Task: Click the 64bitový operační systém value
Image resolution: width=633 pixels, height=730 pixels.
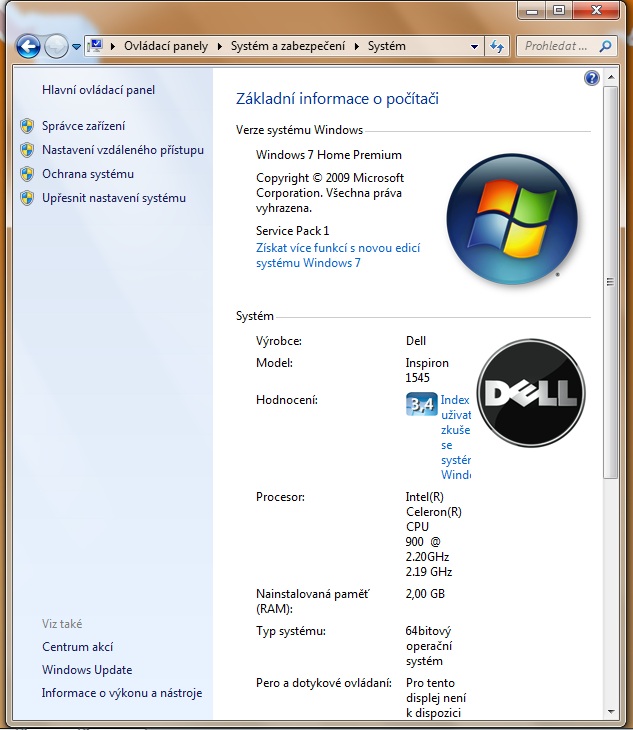Action: (429, 646)
